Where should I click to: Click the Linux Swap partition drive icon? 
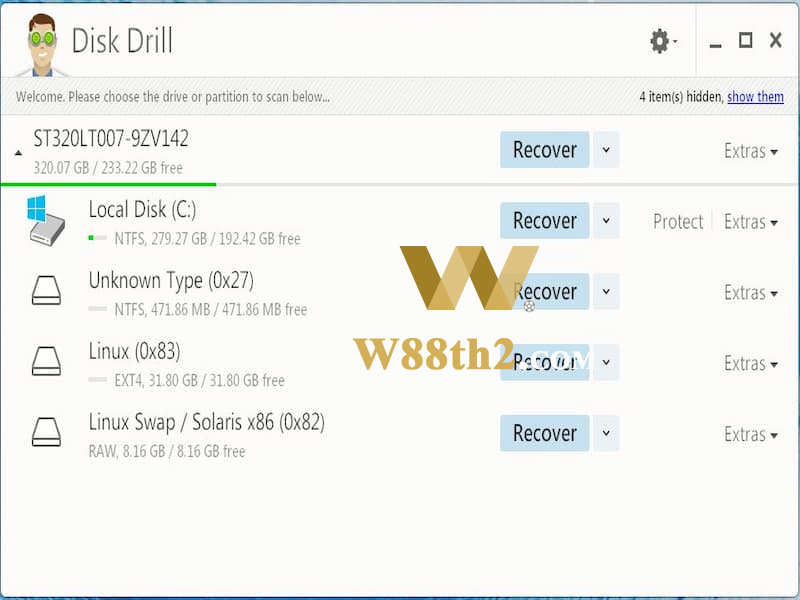pos(46,432)
